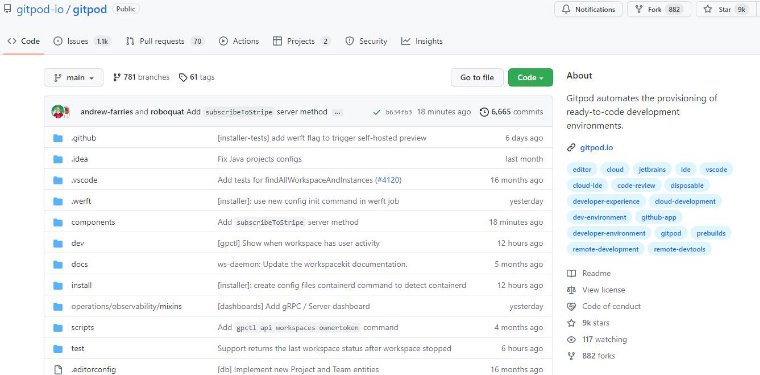Switch to the Code tab
The width and height of the screenshot is (760, 375).
[x=24, y=41]
